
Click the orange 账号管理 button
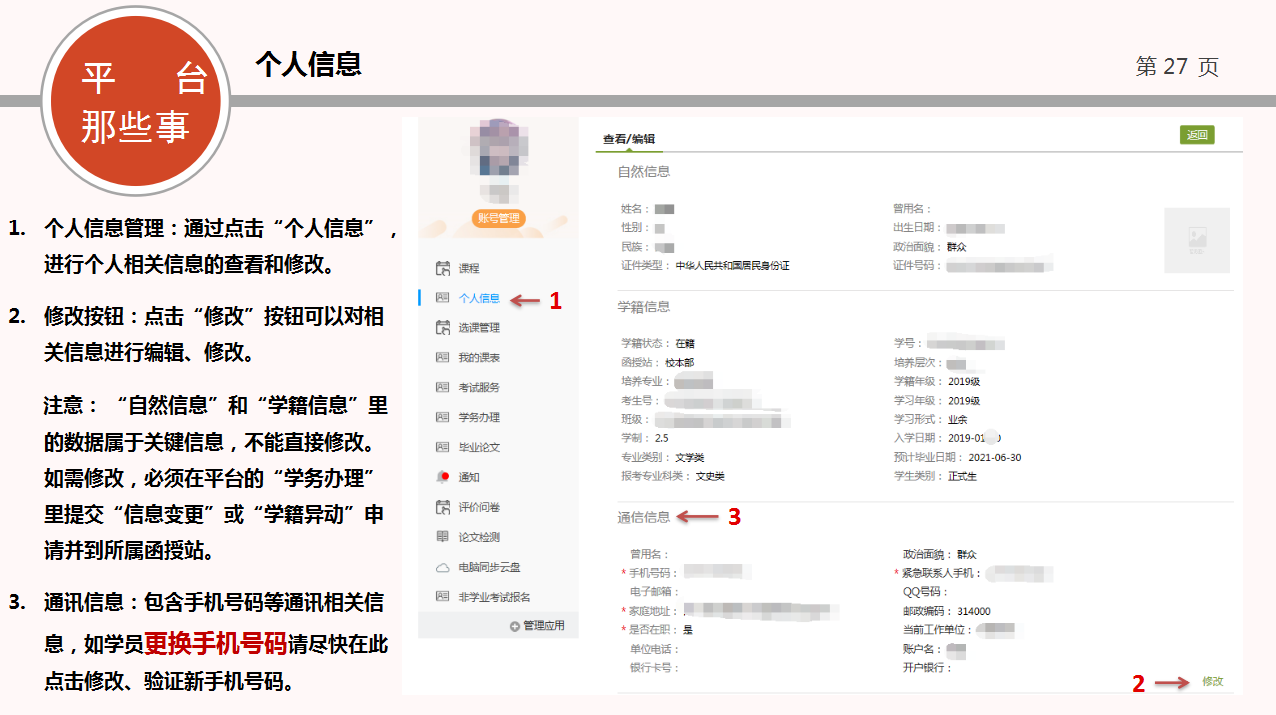click(499, 218)
